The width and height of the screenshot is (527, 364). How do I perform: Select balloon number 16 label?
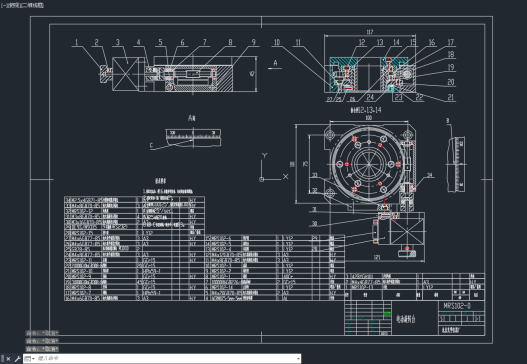click(432, 42)
